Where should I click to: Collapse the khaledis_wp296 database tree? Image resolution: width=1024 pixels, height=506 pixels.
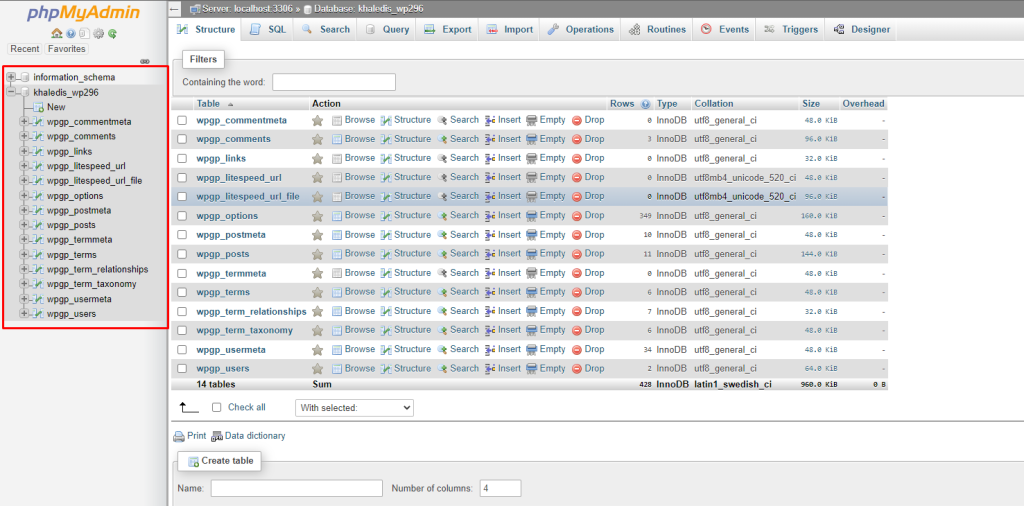11,92
